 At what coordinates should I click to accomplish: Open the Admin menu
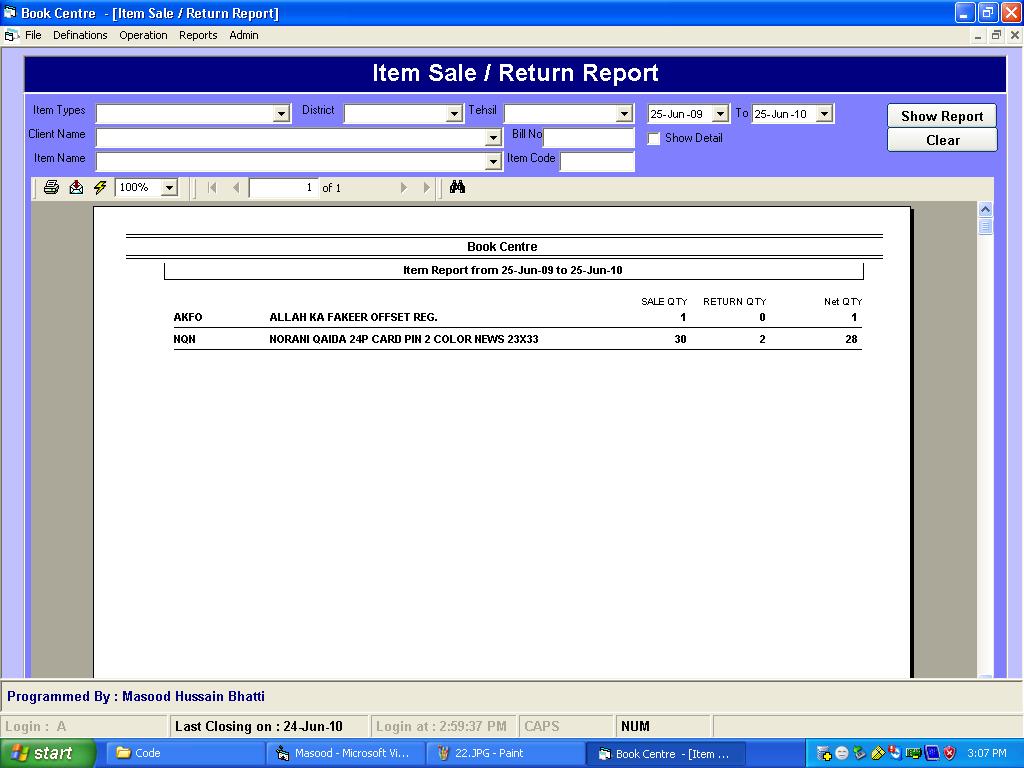pos(244,35)
